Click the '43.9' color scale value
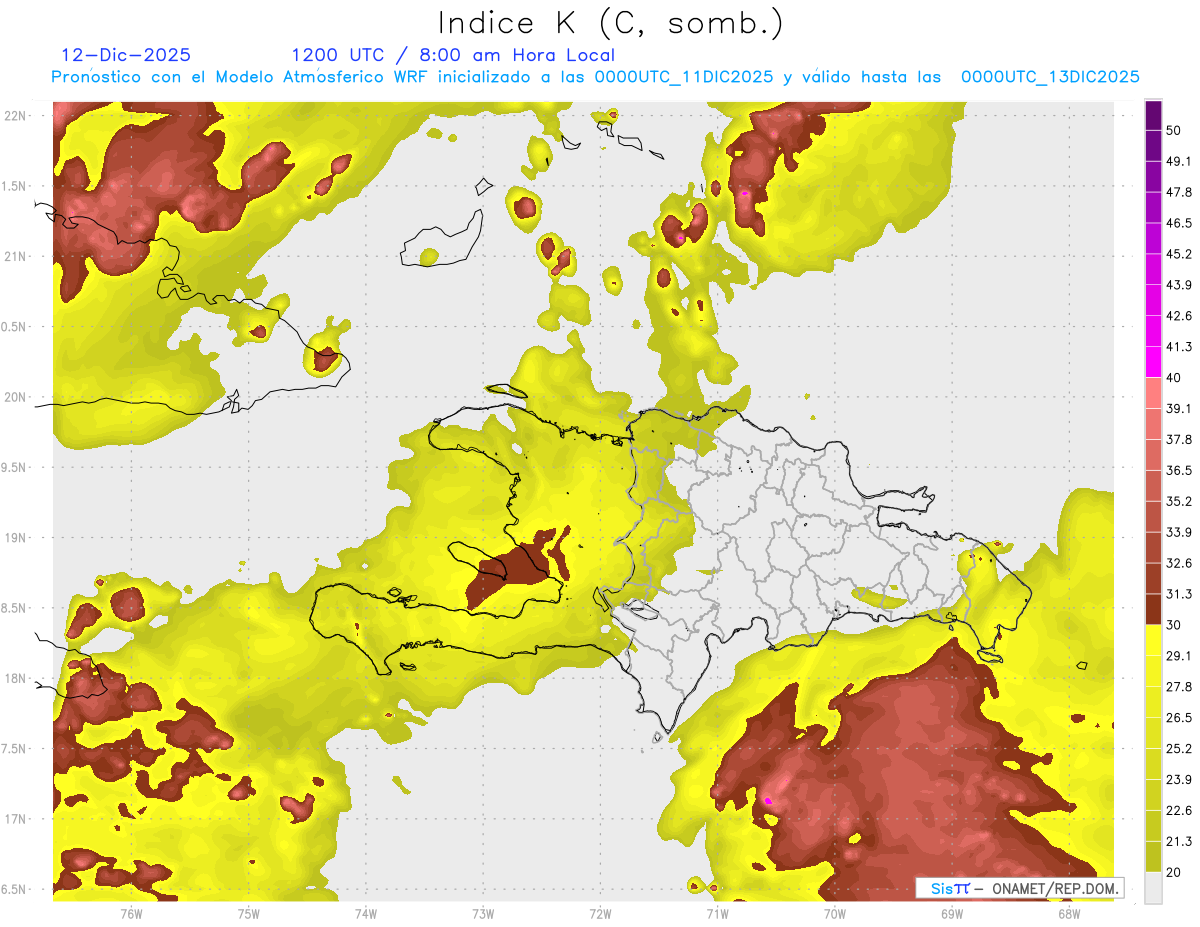Screen dimensions: 1200x927 pyautogui.click(x=1178, y=285)
